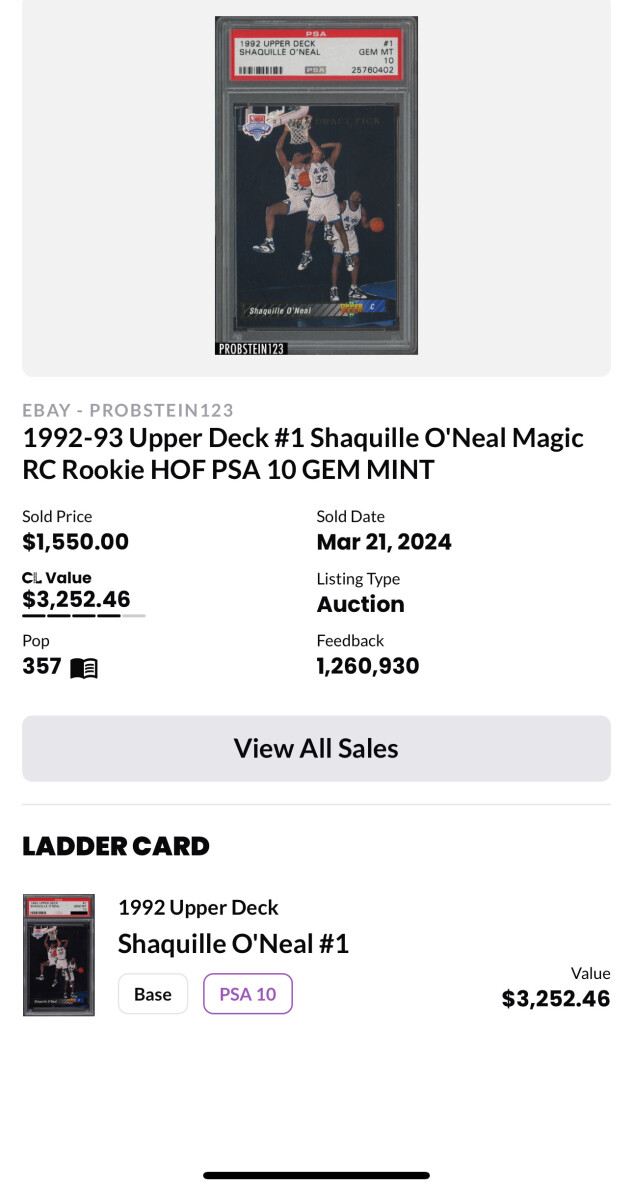The width and height of the screenshot is (633, 1191).
Task: Open the EBAY - PROBSTEIN123 seller link
Action: click(x=128, y=410)
